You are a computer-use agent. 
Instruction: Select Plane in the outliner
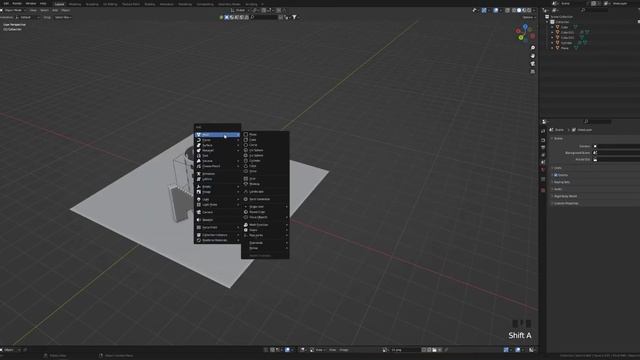565,48
